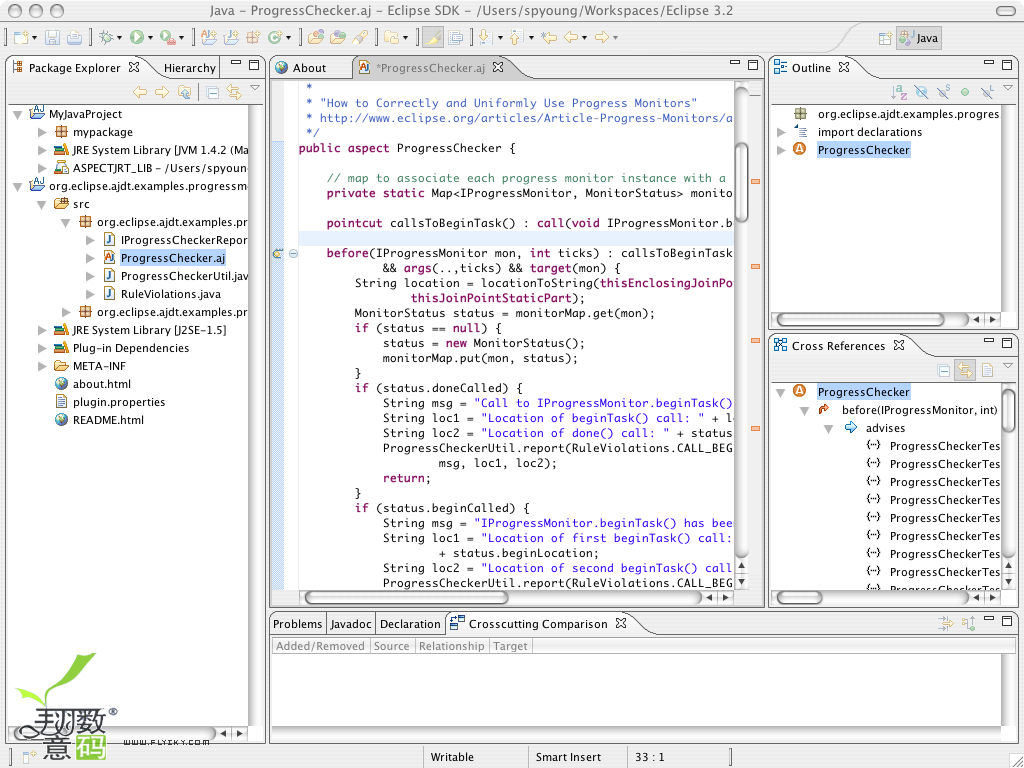Select RuleViolations.java in Package Explorer
The image size is (1024, 768).
[x=170, y=294]
